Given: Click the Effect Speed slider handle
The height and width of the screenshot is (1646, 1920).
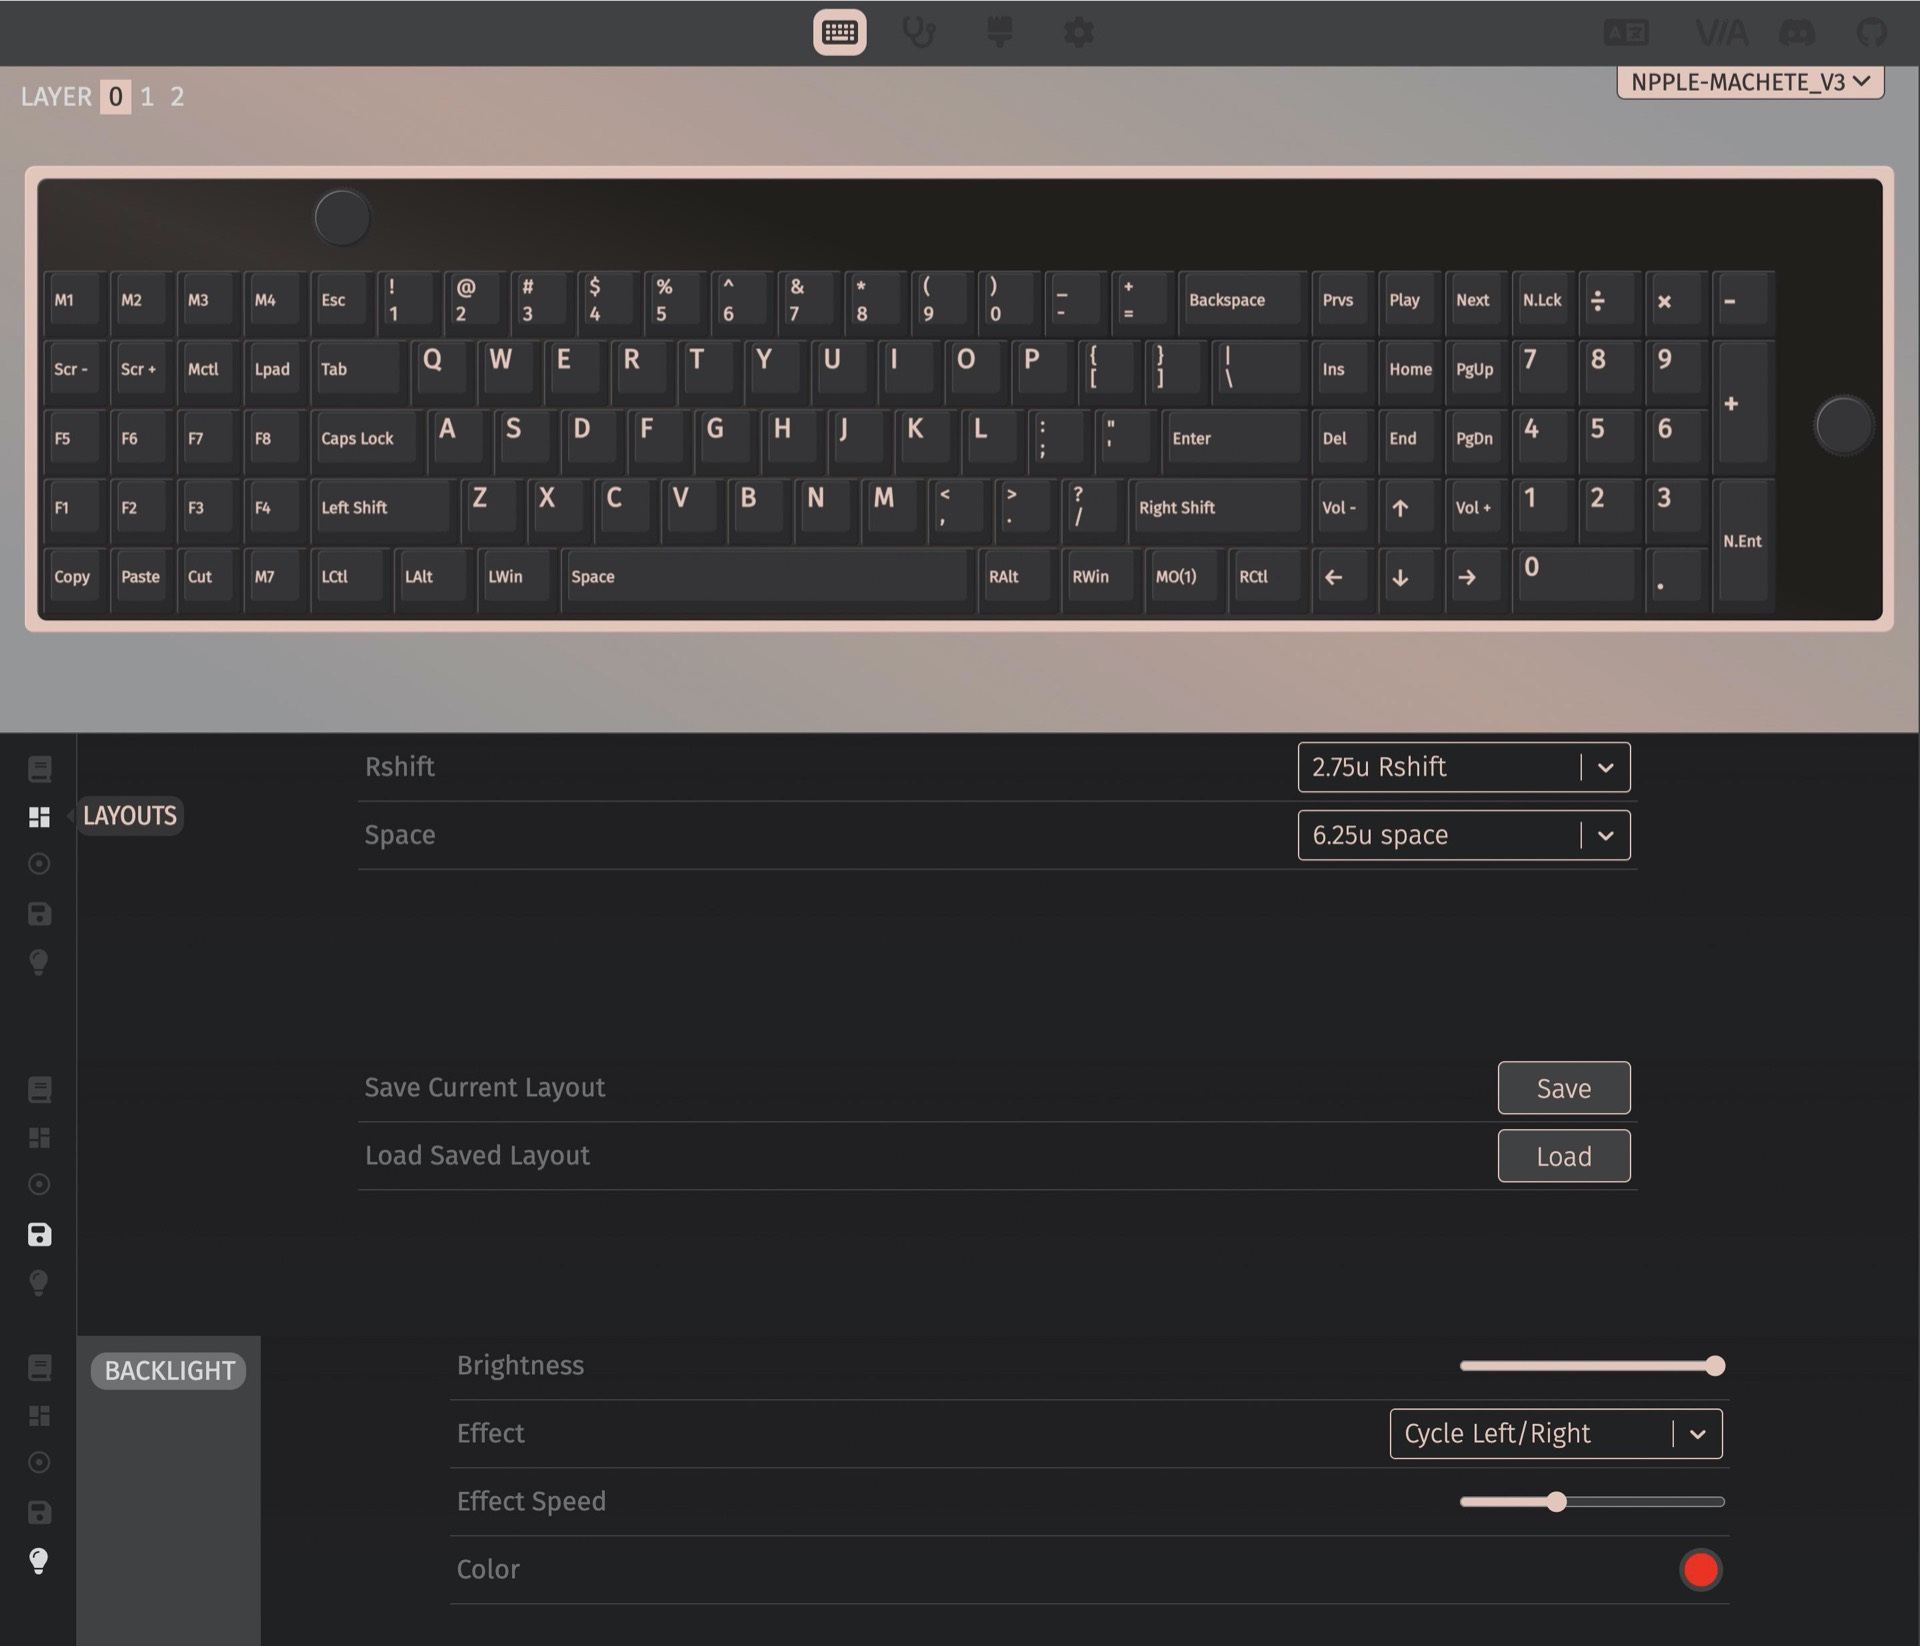Looking at the screenshot, I should tap(1556, 1502).
